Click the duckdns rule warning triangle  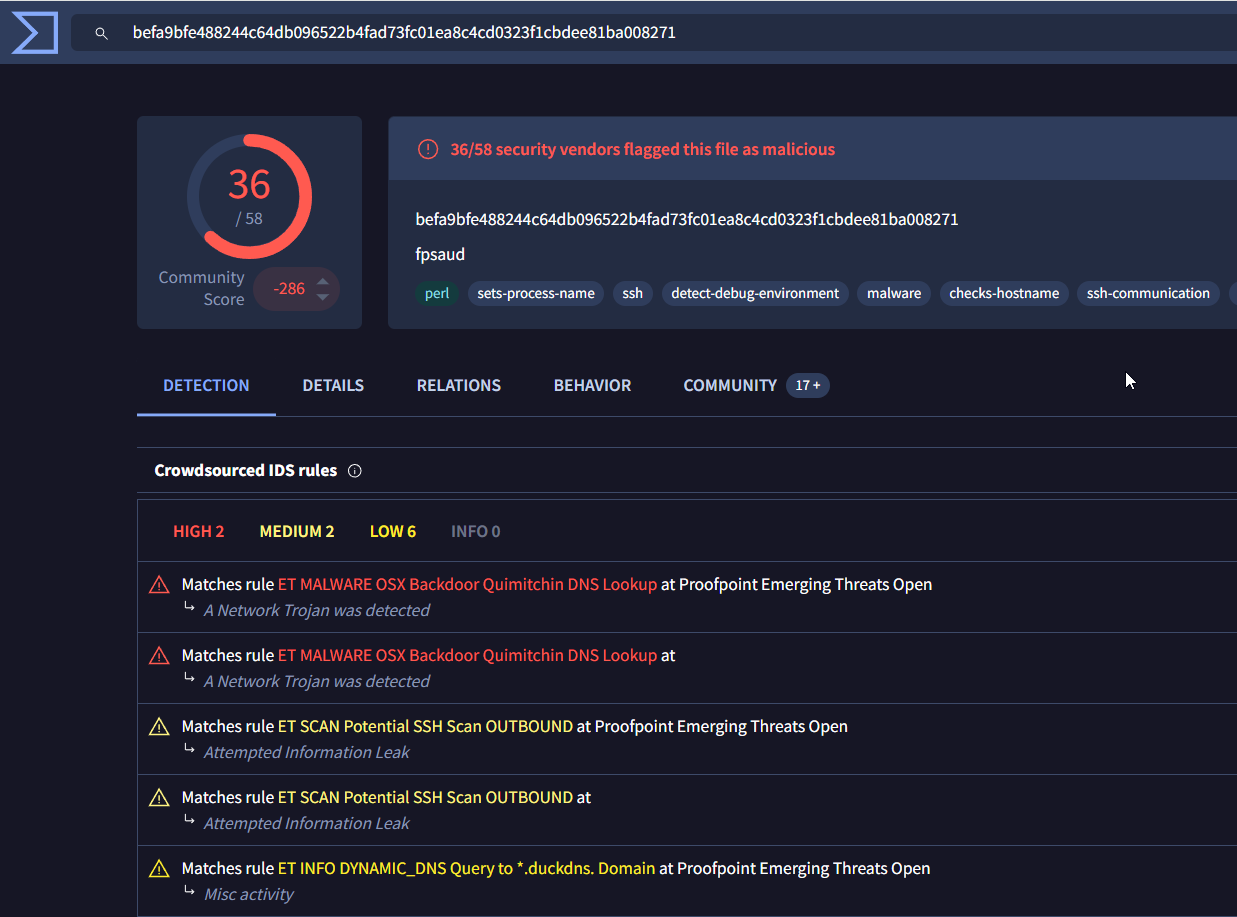[159, 869]
